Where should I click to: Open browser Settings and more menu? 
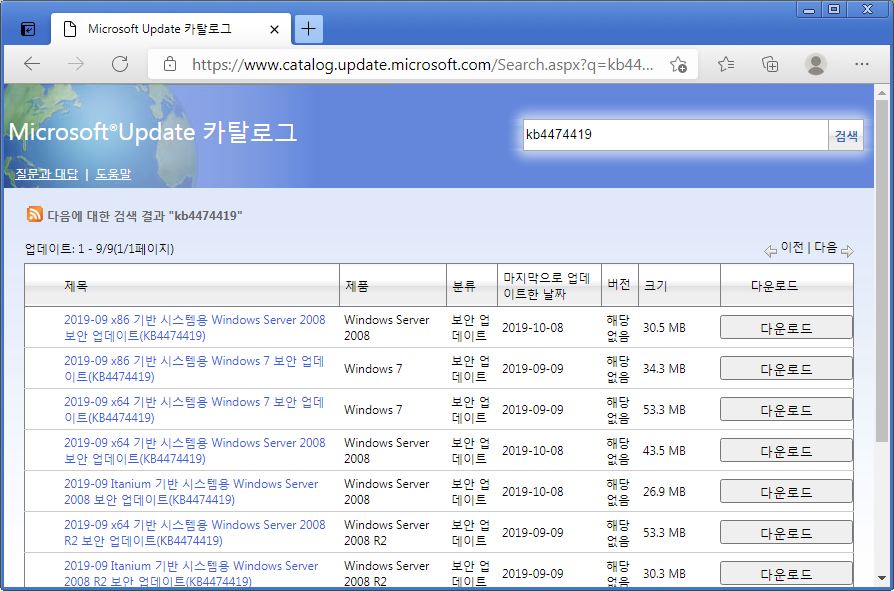(862, 64)
